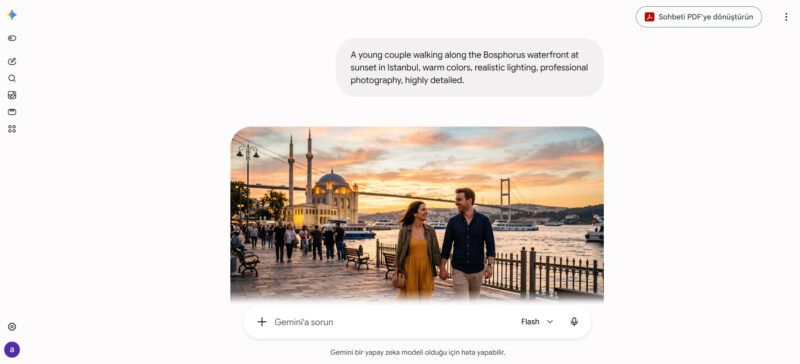Toggle the sidebar expand control
The height and width of the screenshot is (364, 800).
click(x=12, y=38)
